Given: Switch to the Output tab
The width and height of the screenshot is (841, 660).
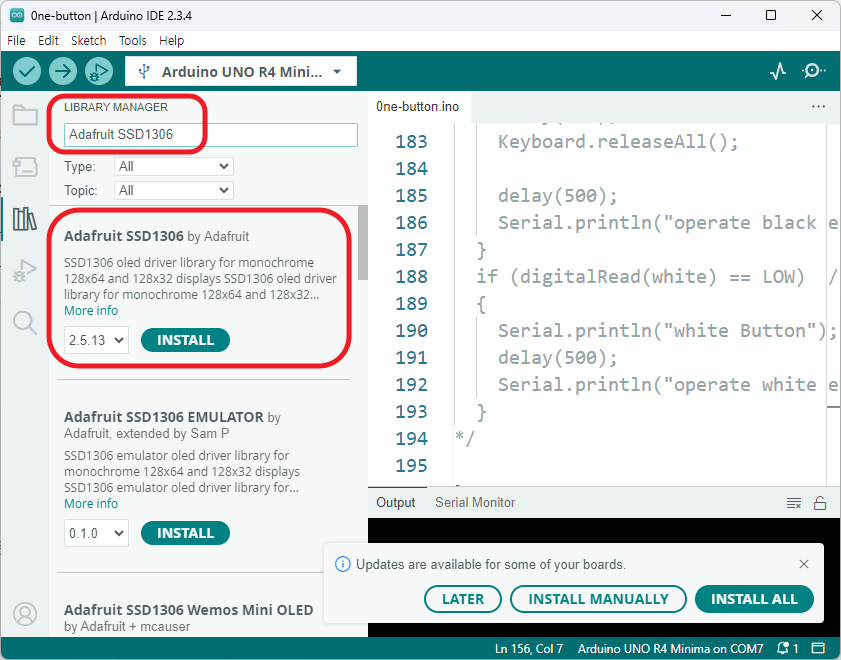Looking at the screenshot, I should click(x=396, y=502).
